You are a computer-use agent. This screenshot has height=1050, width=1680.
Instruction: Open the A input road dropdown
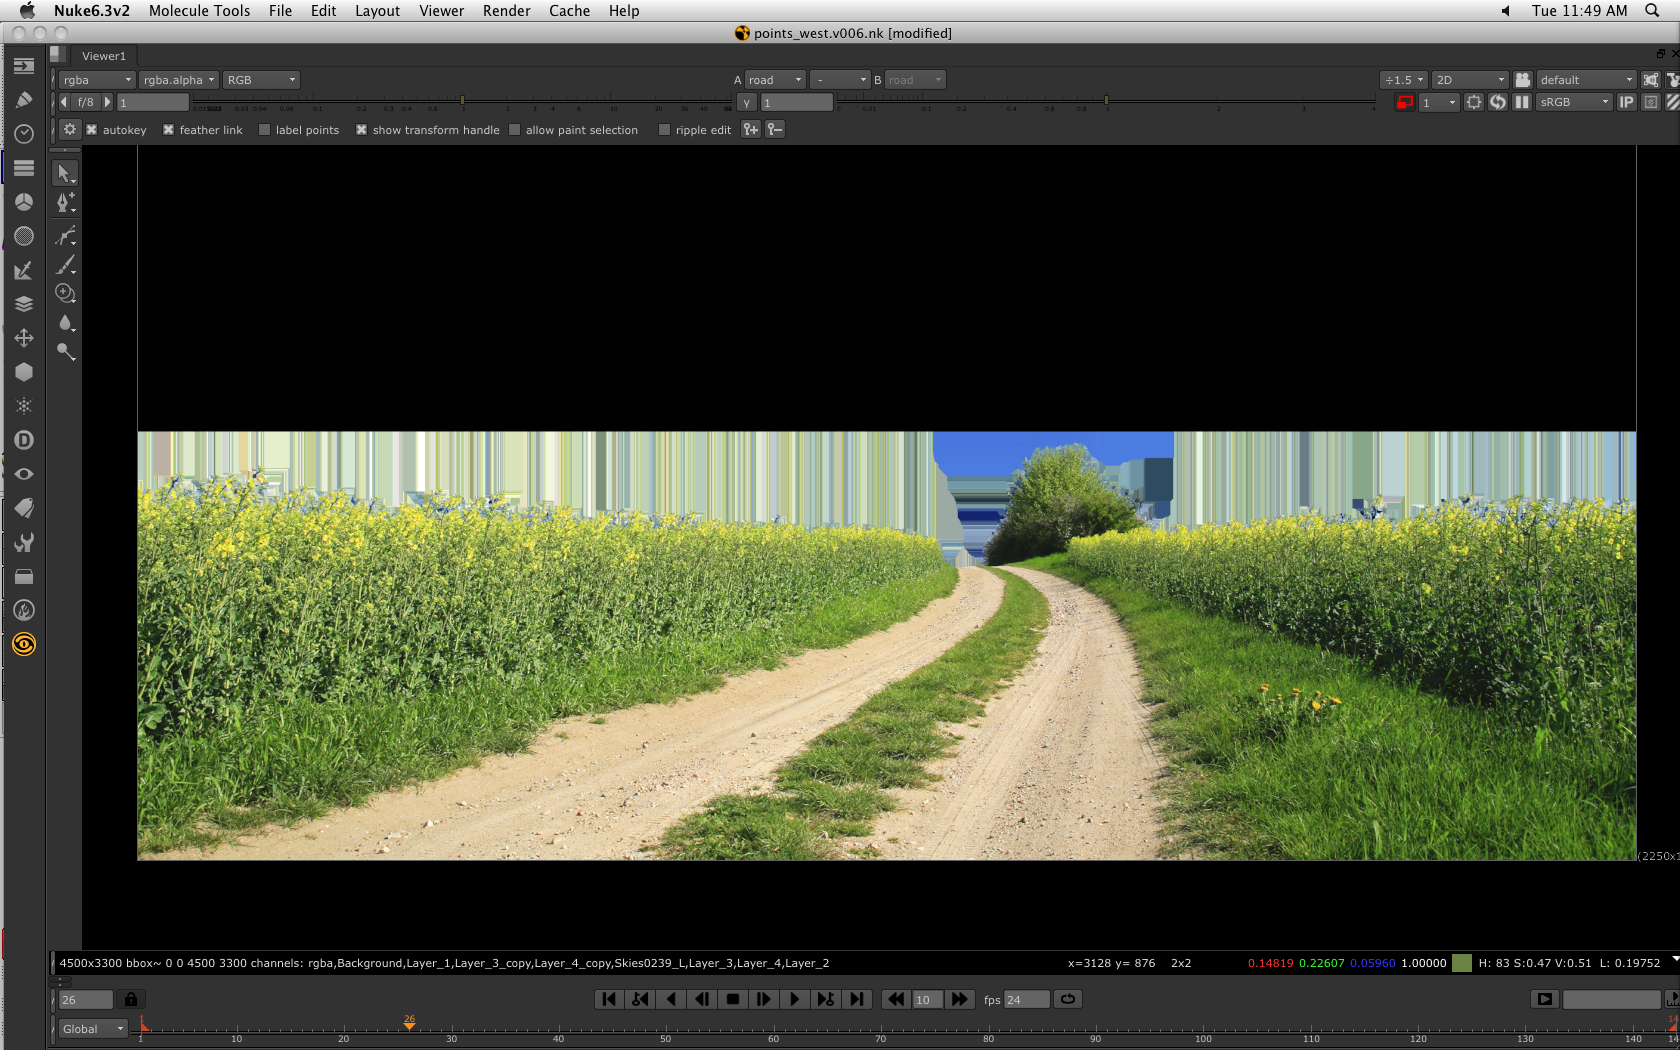click(x=775, y=80)
